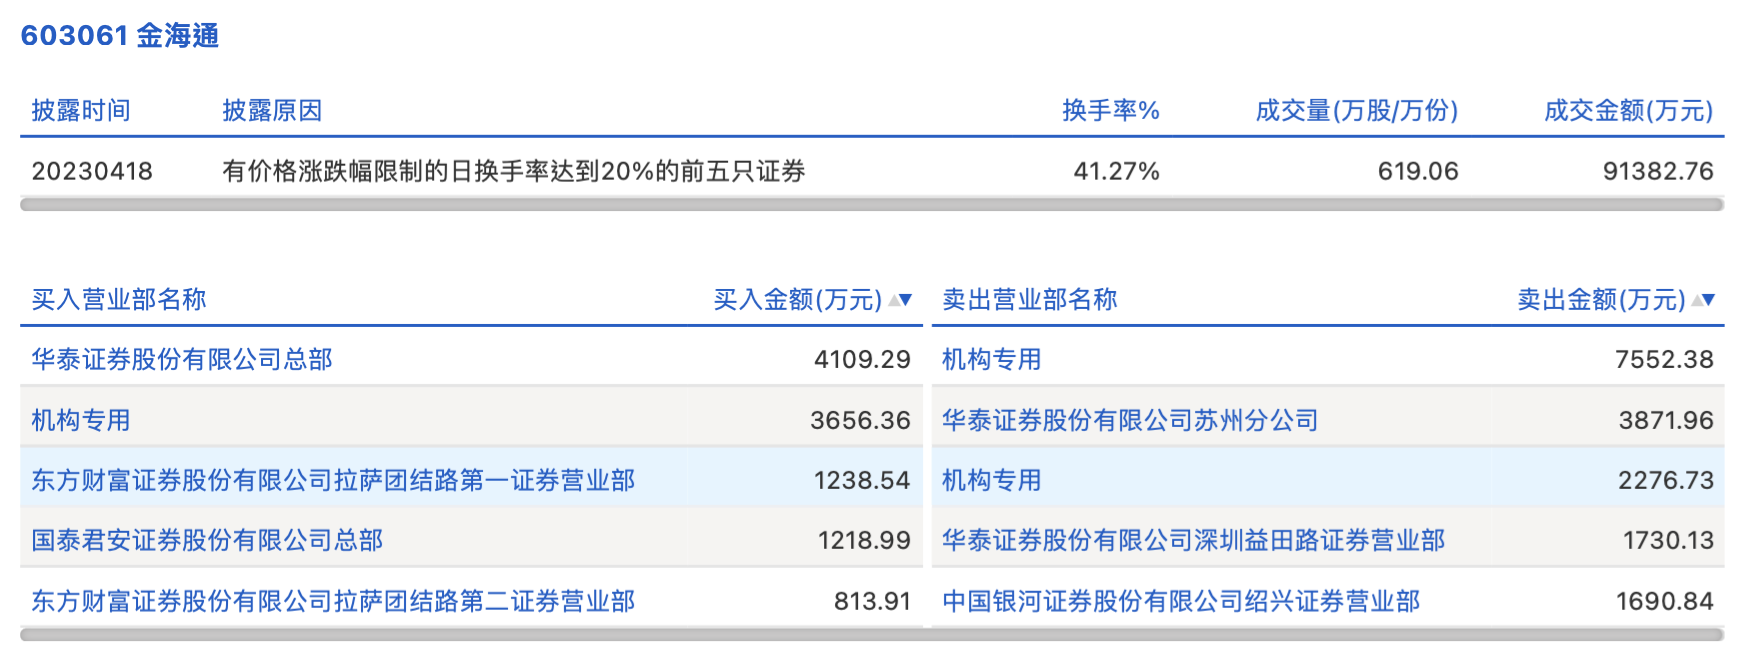Open the 603061 金海通 stock title link

point(120,36)
